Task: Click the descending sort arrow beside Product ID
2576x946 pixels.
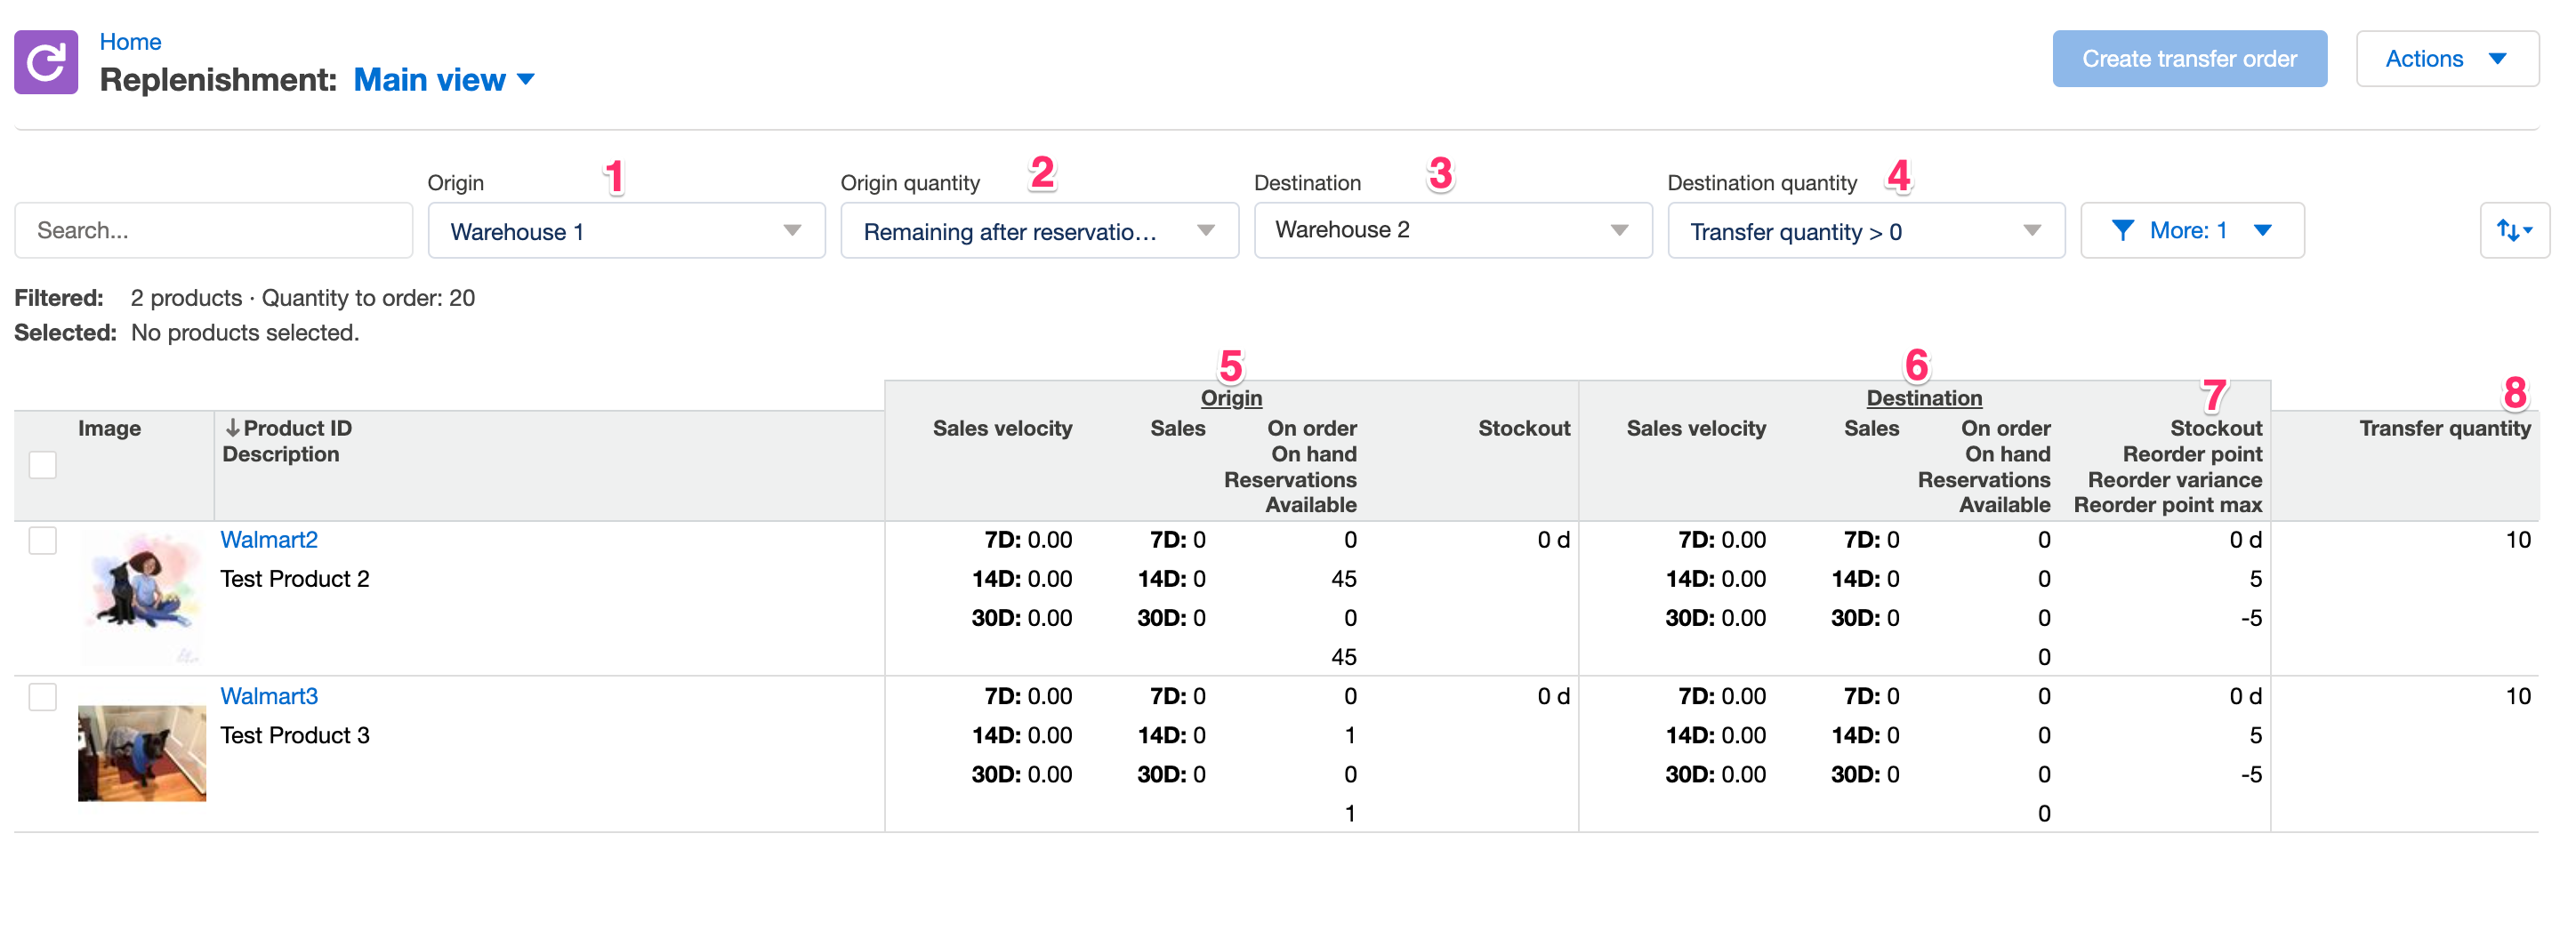Action: [232, 428]
